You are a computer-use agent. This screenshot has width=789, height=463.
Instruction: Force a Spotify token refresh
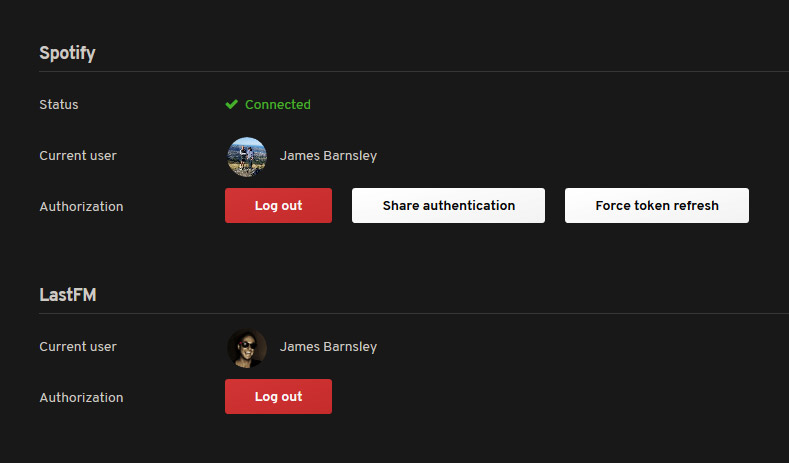657,205
